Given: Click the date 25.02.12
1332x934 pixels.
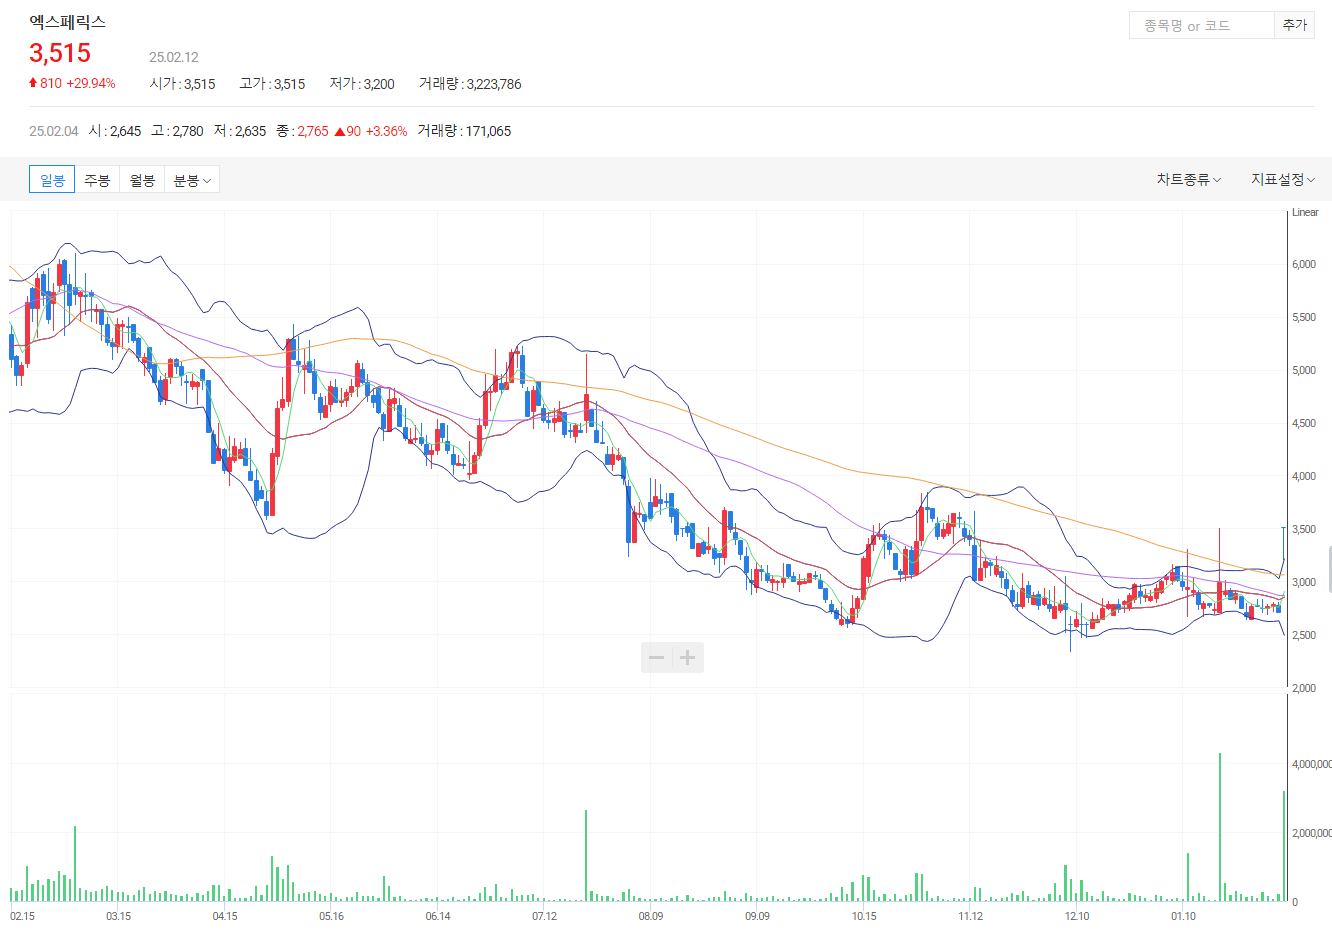Looking at the screenshot, I should click(x=174, y=57).
